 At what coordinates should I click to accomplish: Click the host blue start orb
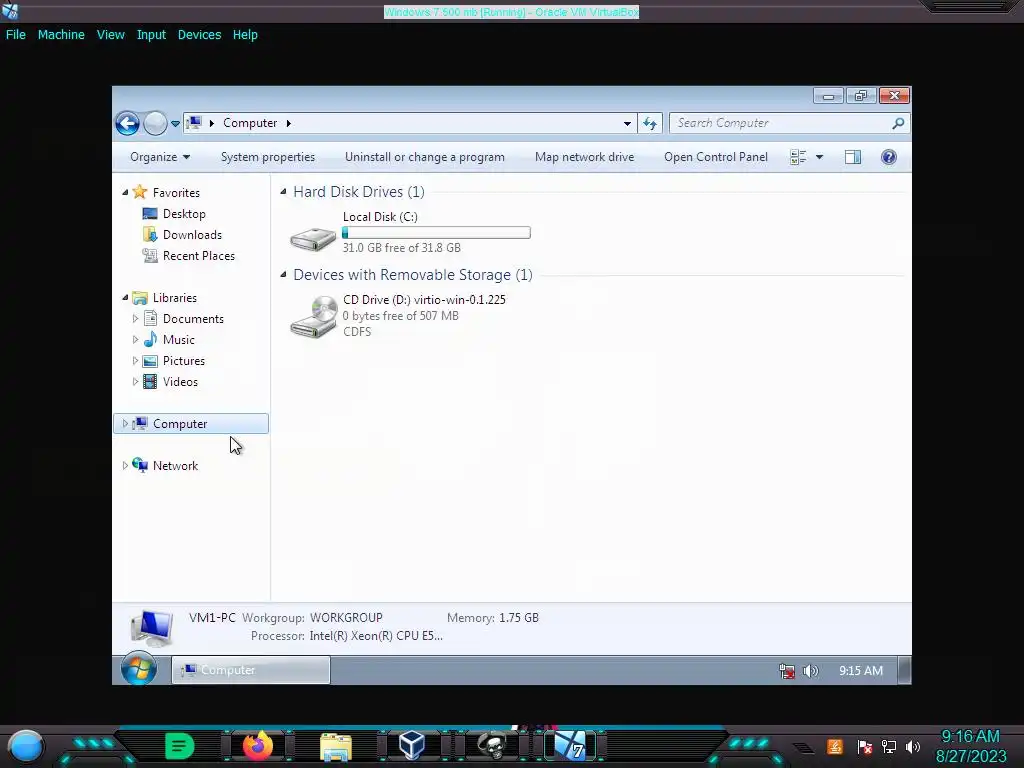click(x=25, y=746)
